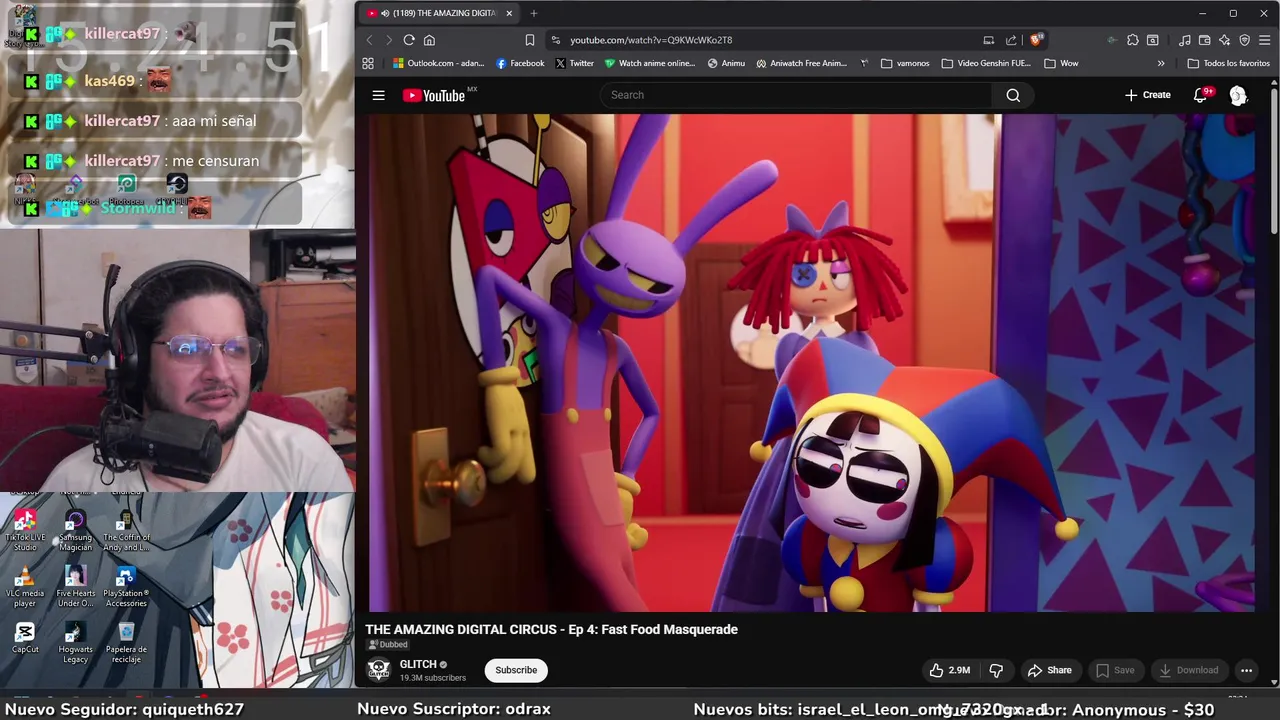1280x720 pixels.
Task: Click the YouTube search magnifier button
Action: (1013, 95)
